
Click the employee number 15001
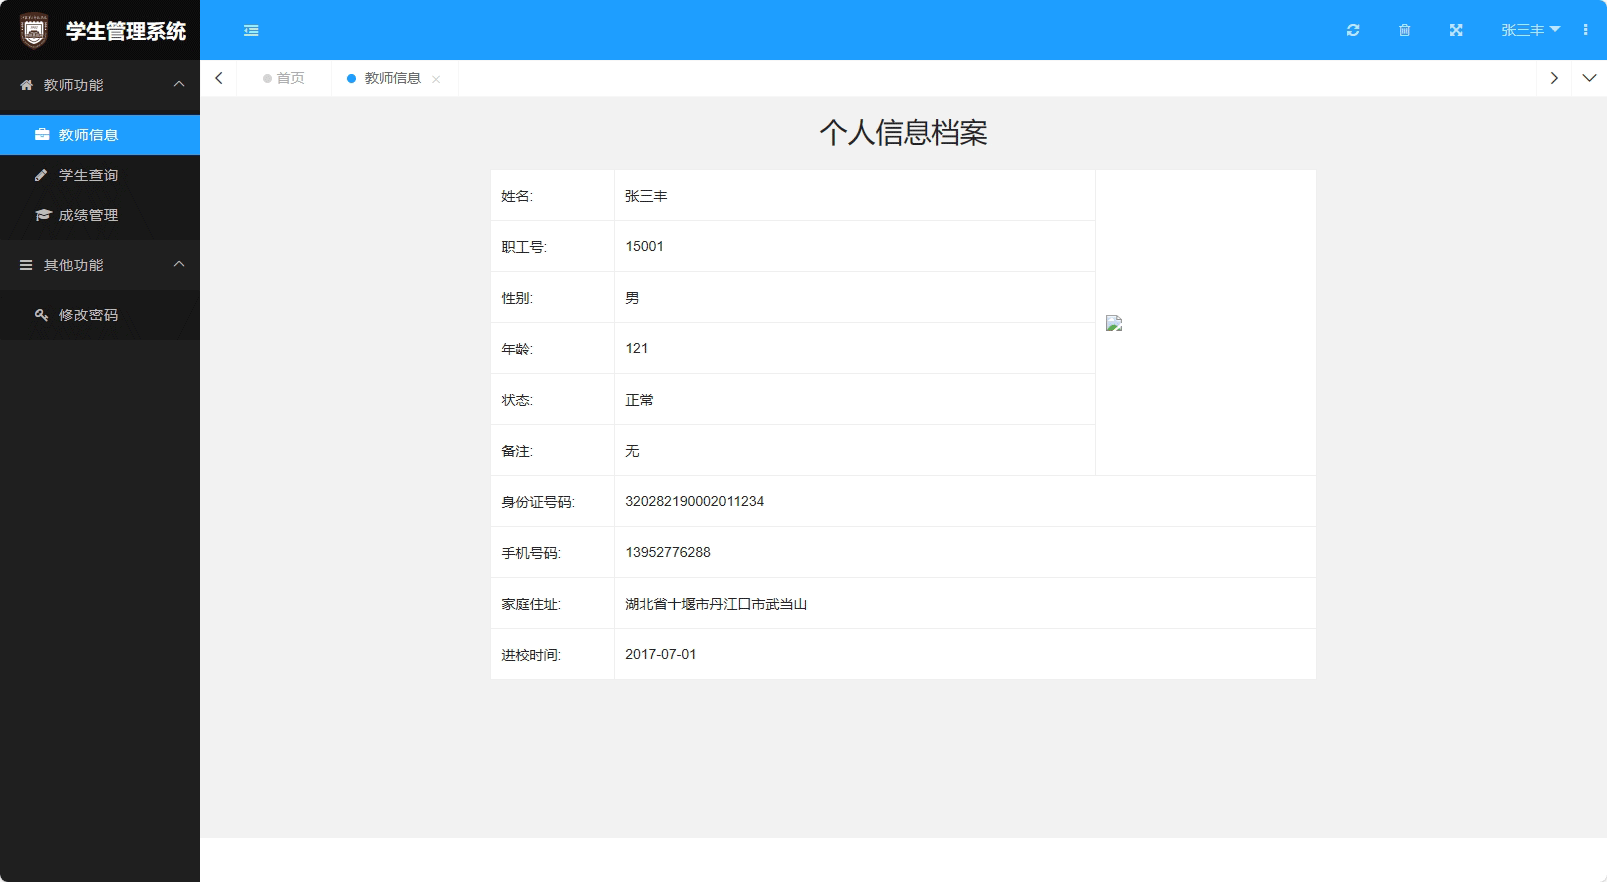(x=644, y=246)
